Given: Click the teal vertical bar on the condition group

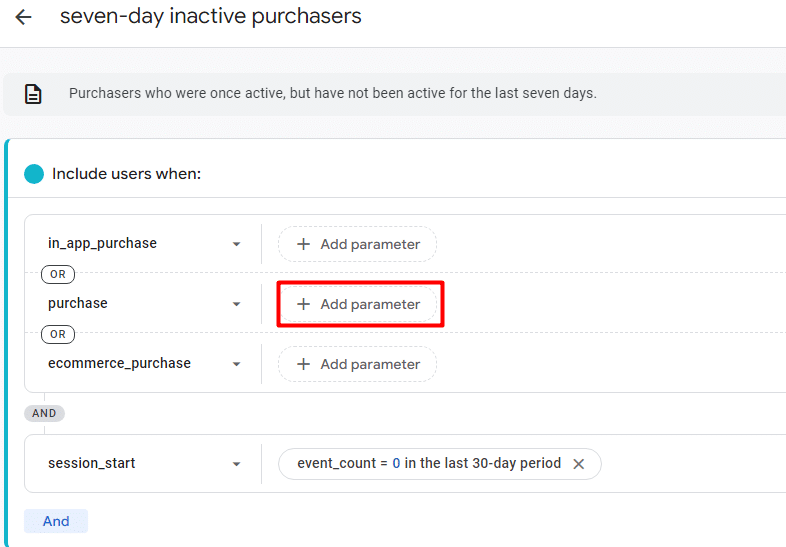Looking at the screenshot, I should (x=7, y=340).
